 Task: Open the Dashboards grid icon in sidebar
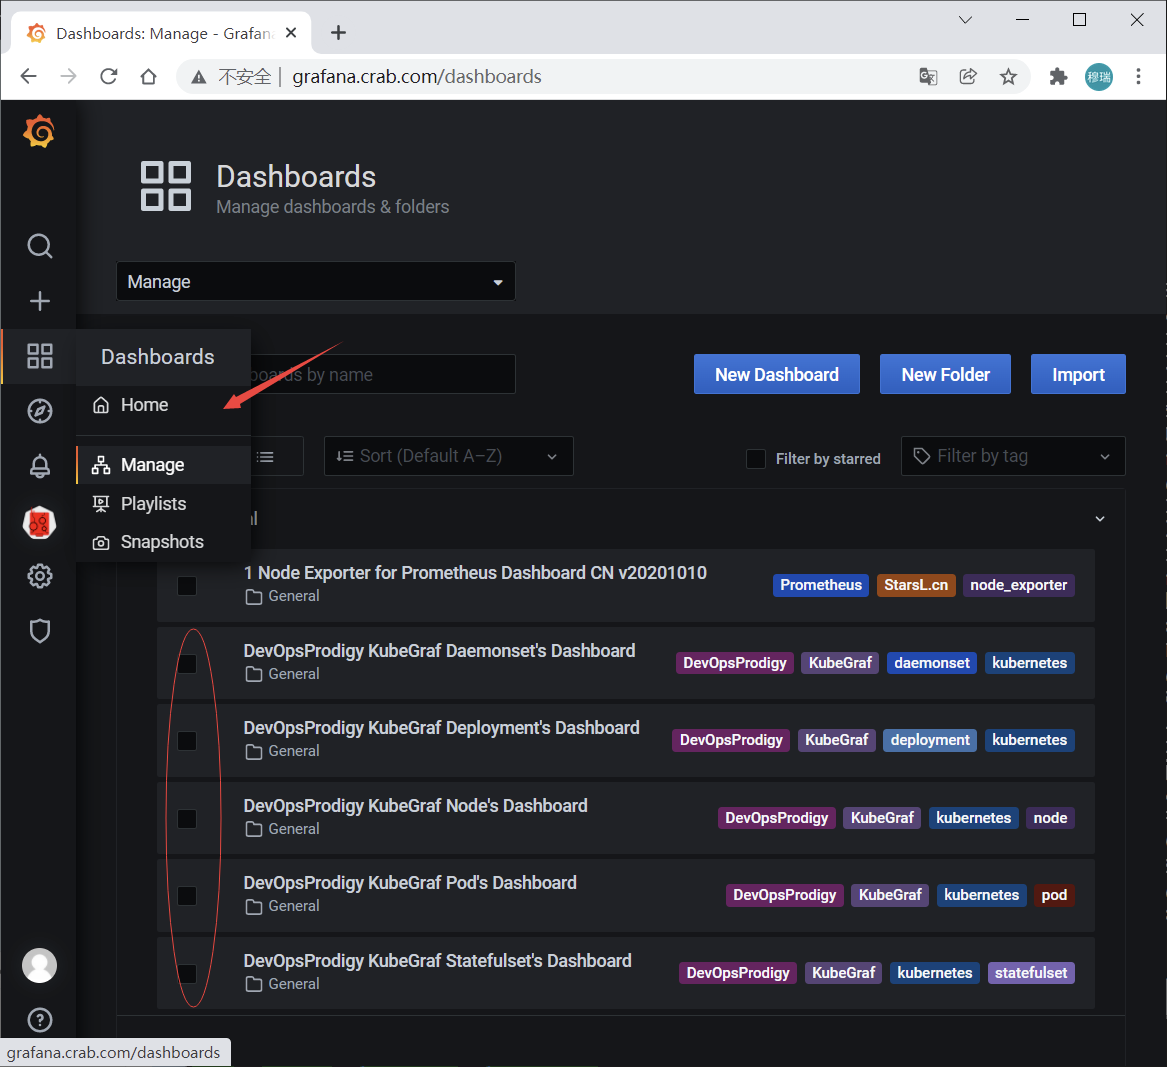(39, 356)
